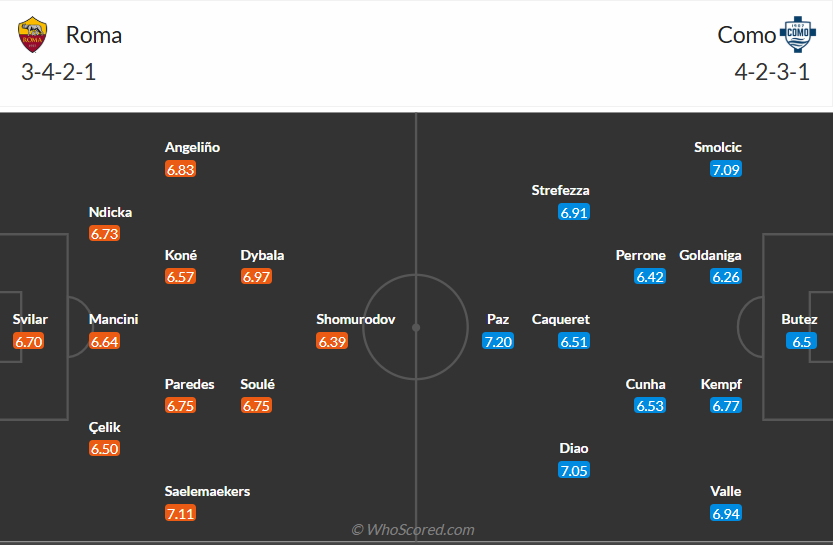Click Angeliño's 6.83 rating badge

181,169
